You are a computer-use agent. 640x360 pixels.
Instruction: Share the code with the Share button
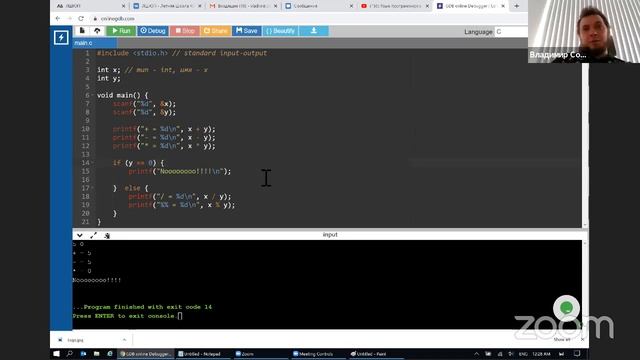(x=216, y=31)
